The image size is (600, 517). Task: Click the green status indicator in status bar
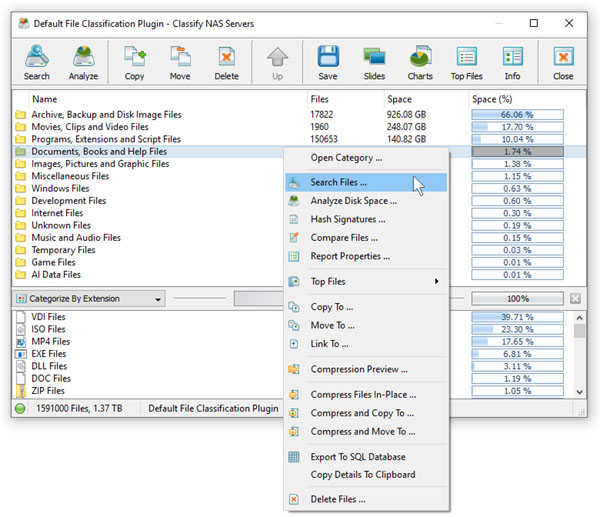coord(20,408)
